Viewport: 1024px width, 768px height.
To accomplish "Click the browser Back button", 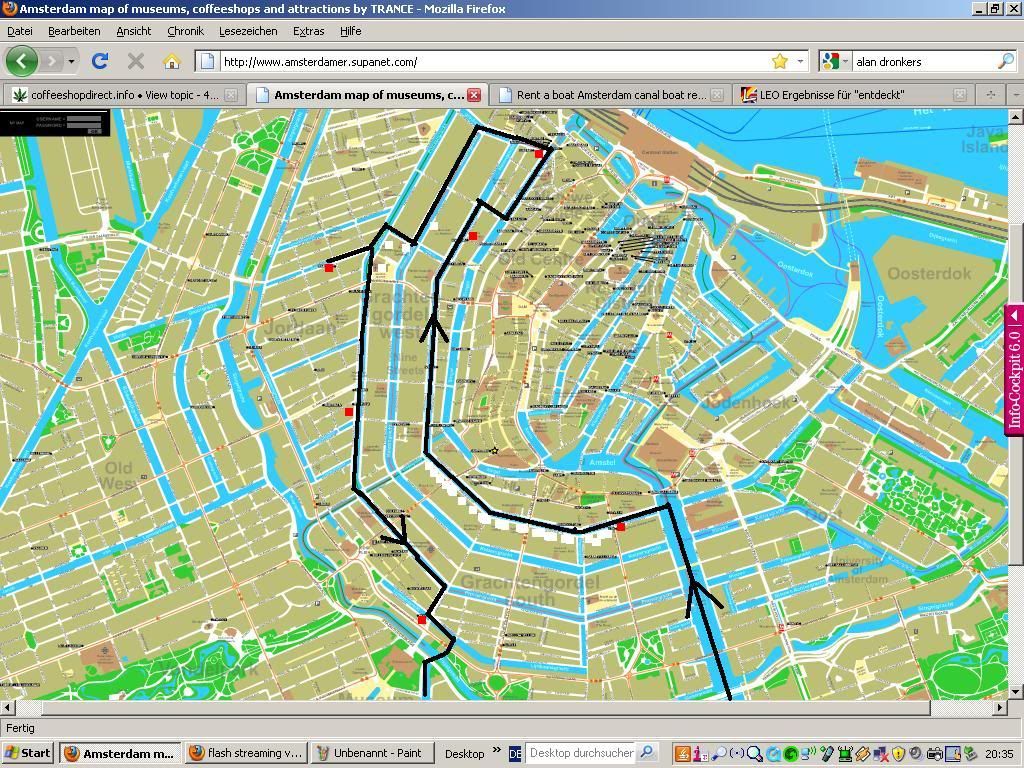I will [21, 61].
